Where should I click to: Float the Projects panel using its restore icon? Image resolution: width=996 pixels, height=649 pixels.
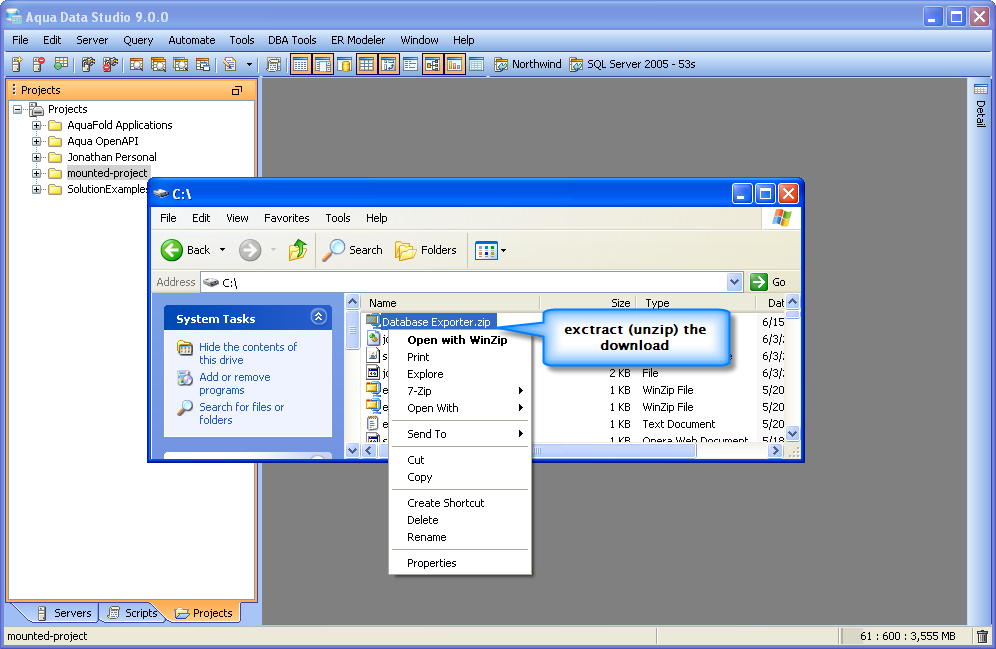pyautogui.click(x=237, y=90)
